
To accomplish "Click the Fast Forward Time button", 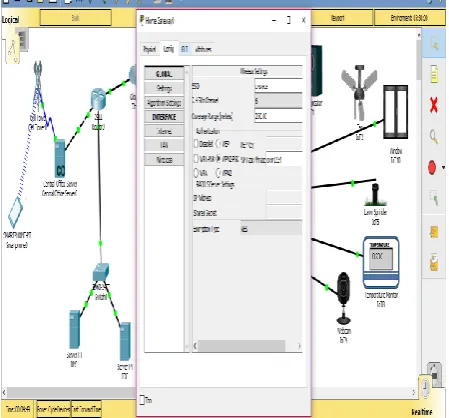I will point(86,409).
